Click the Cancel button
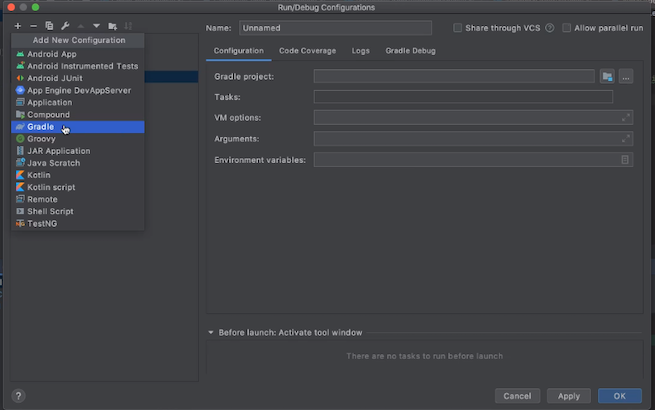655x410 pixels. point(517,395)
